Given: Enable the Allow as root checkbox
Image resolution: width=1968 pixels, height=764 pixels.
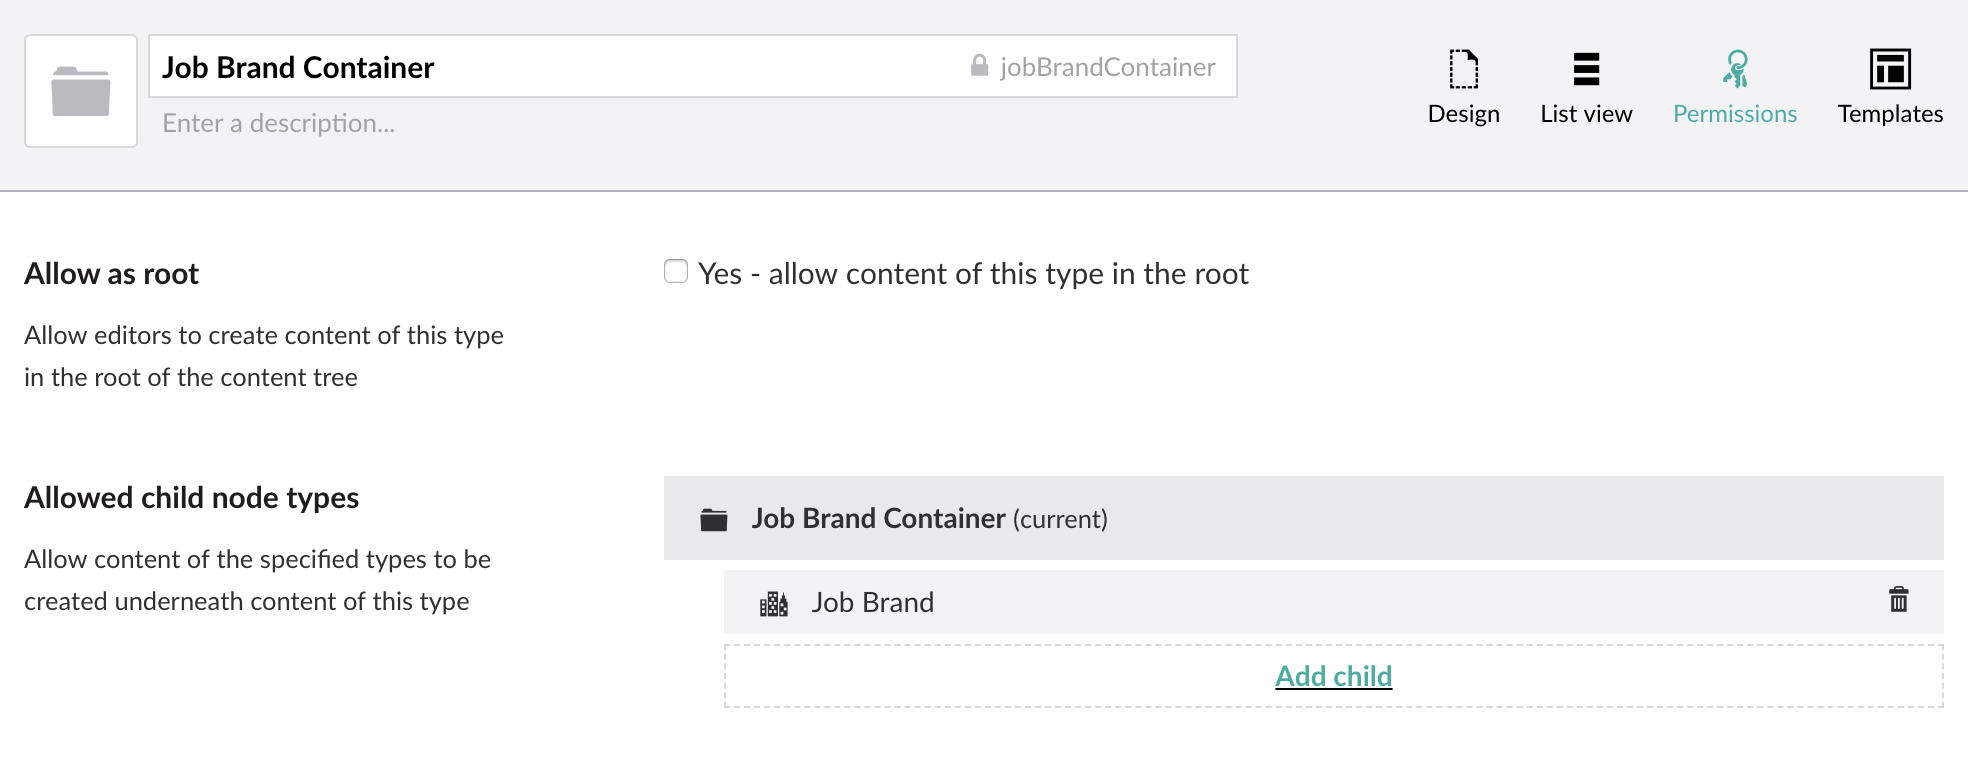Looking at the screenshot, I should pos(676,272).
